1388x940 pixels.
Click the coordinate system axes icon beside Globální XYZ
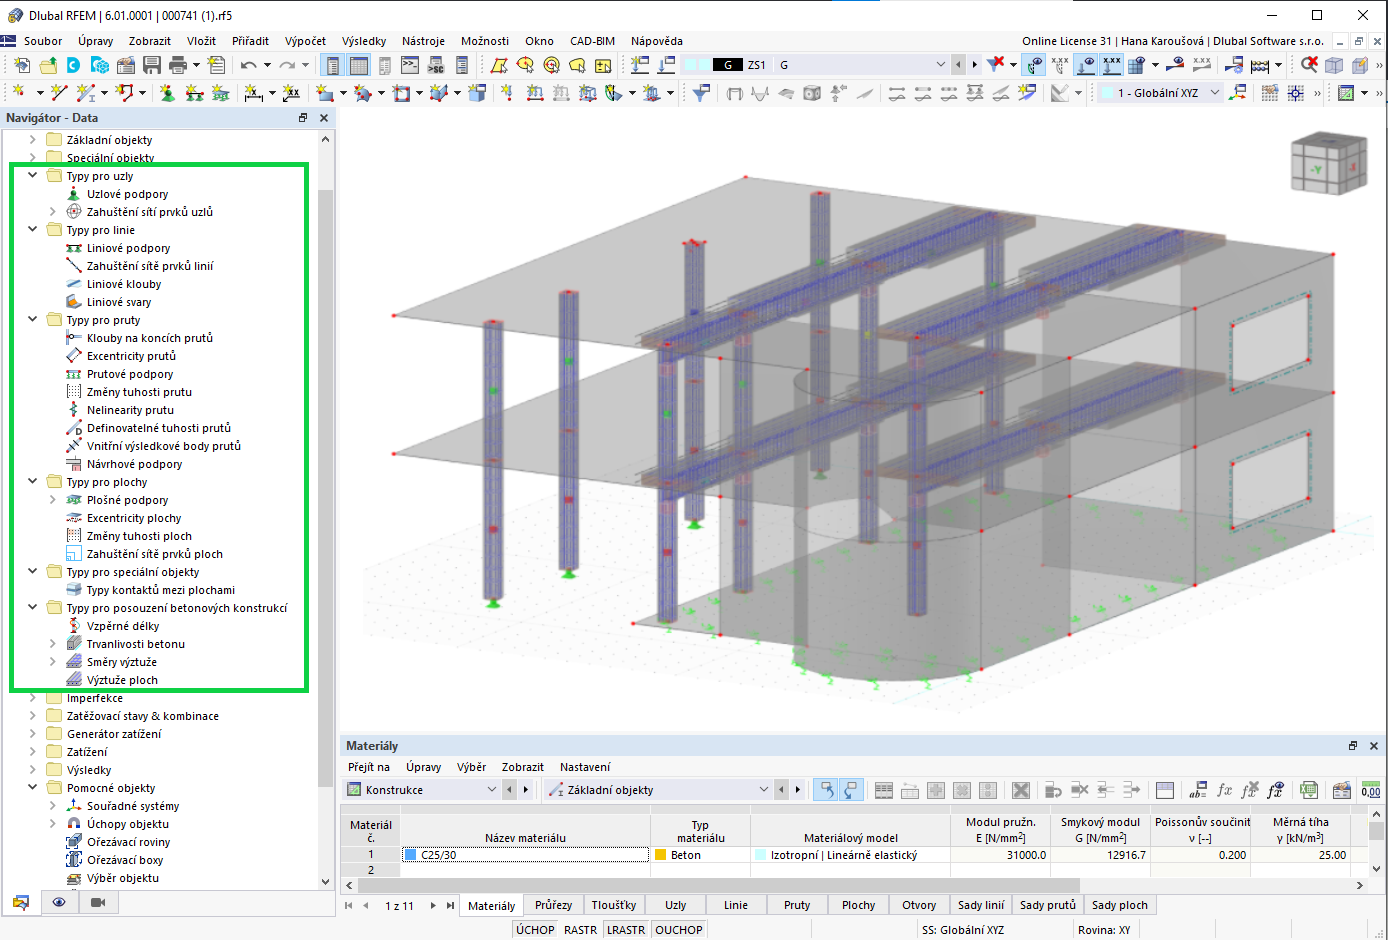(1239, 93)
